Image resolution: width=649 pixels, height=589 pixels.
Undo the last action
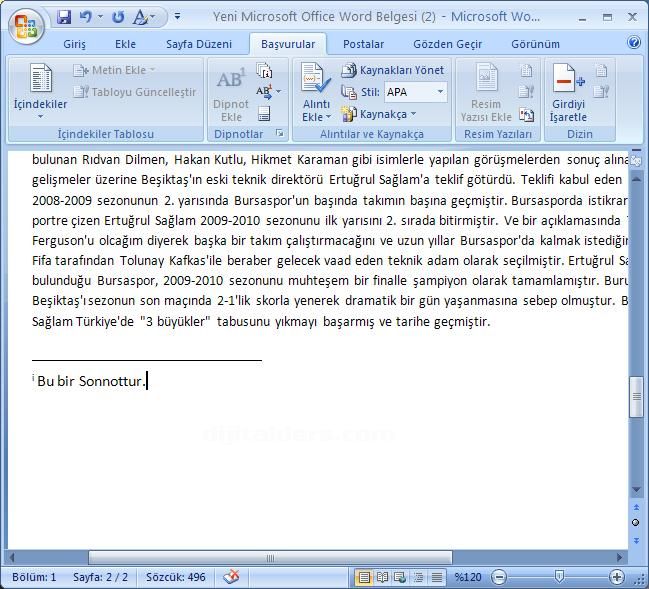pyautogui.click(x=86, y=17)
